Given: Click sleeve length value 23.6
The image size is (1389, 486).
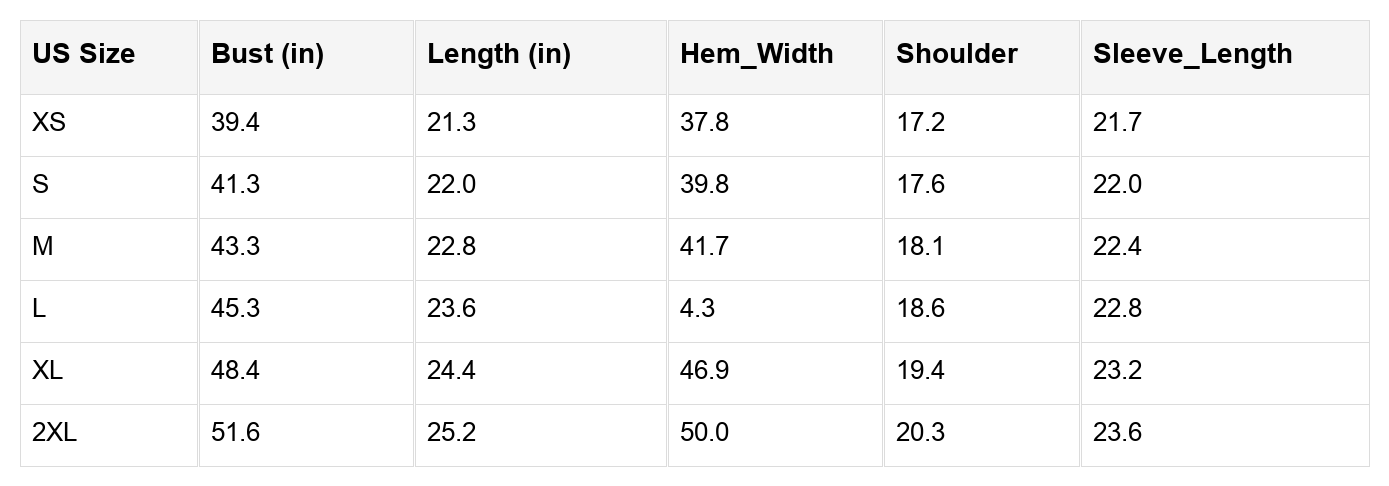Looking at the screenshot, I should tap(1118, 433).
